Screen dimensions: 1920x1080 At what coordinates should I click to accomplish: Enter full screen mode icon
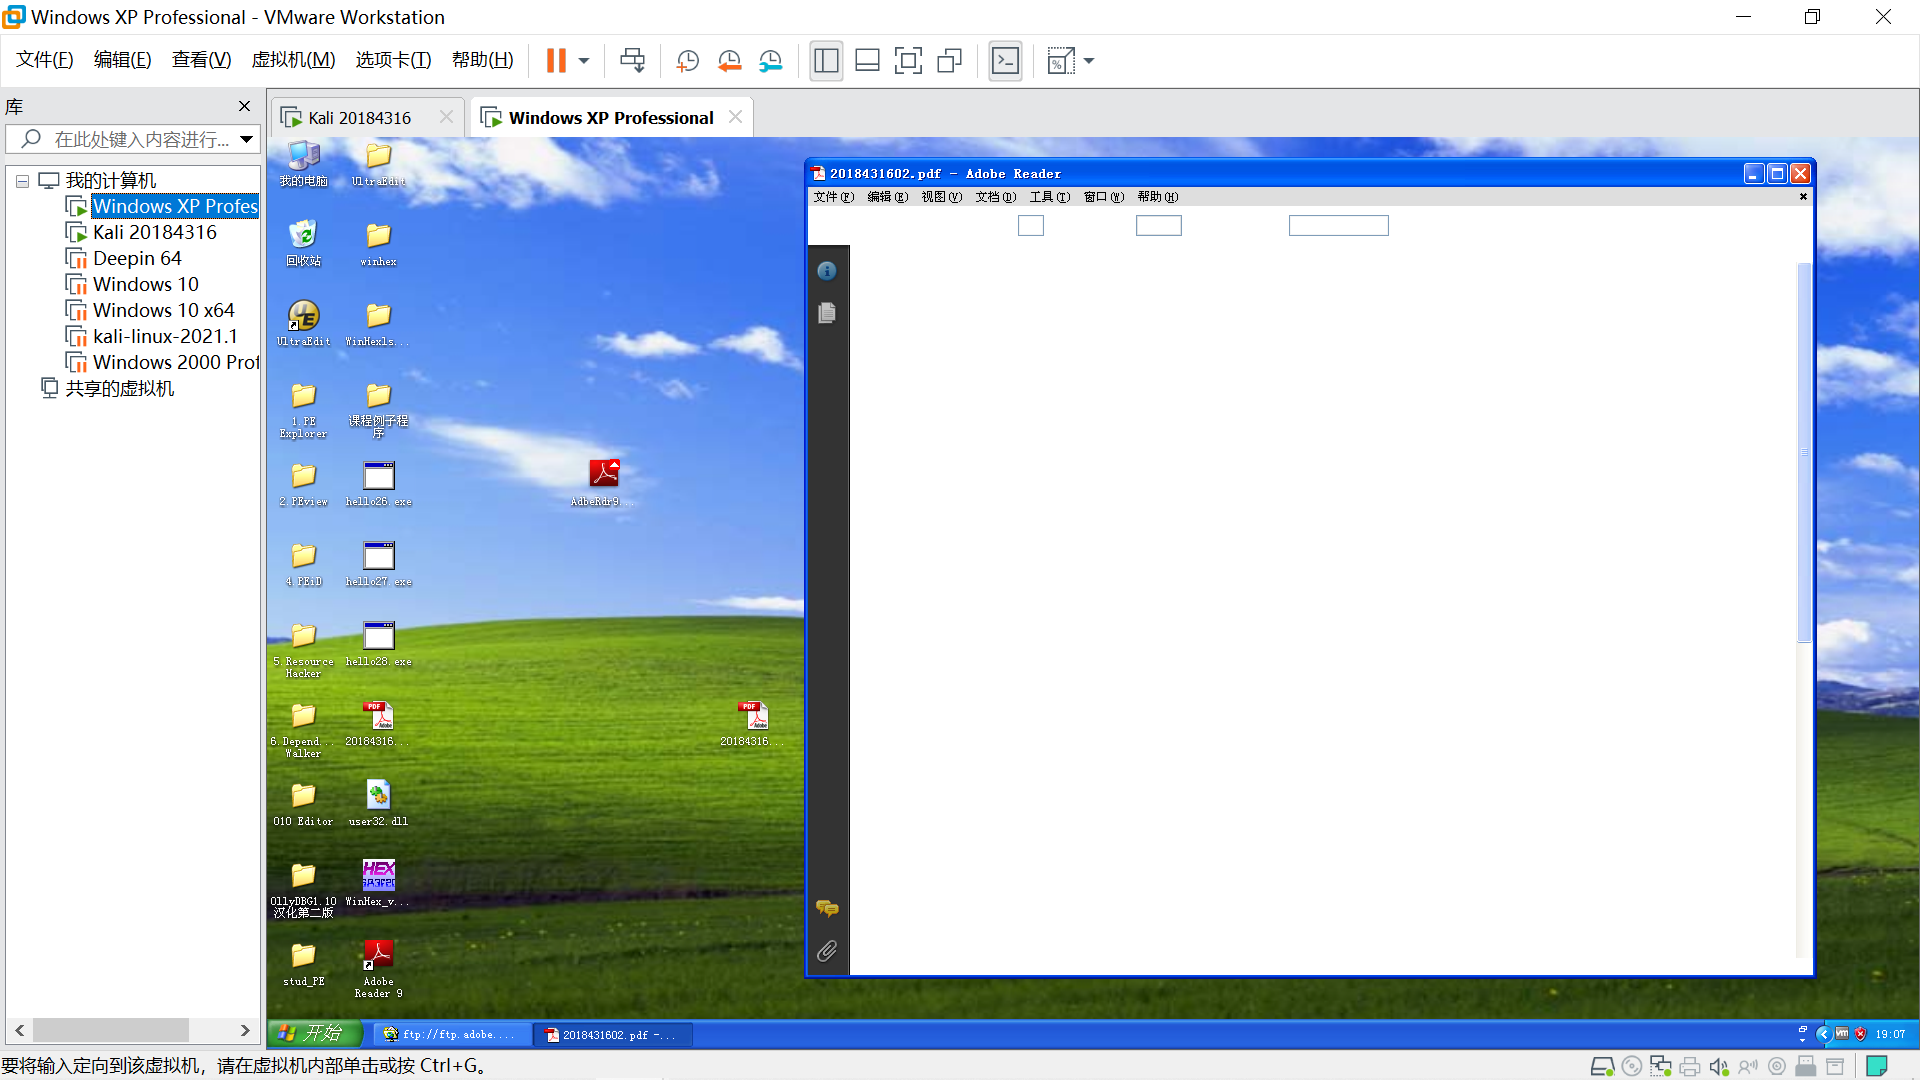coord(908,61)
